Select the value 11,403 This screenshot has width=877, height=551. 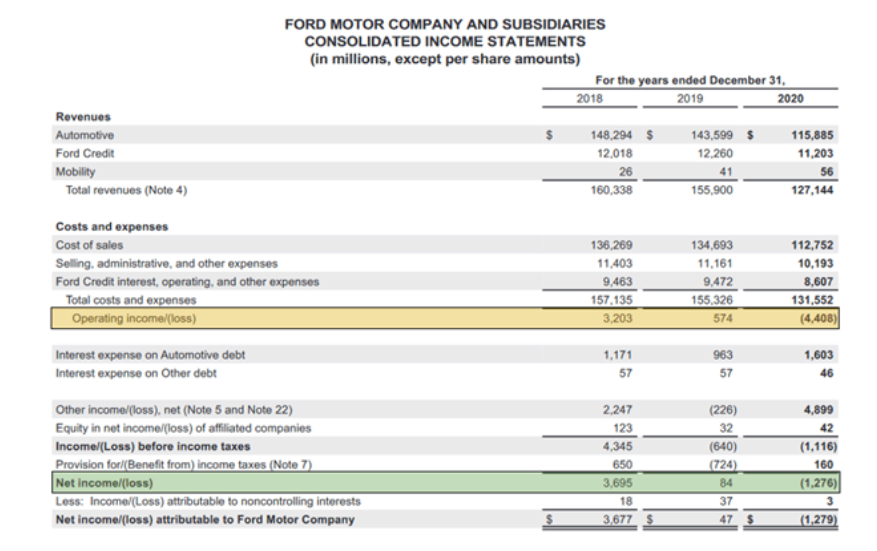point(615,263)
